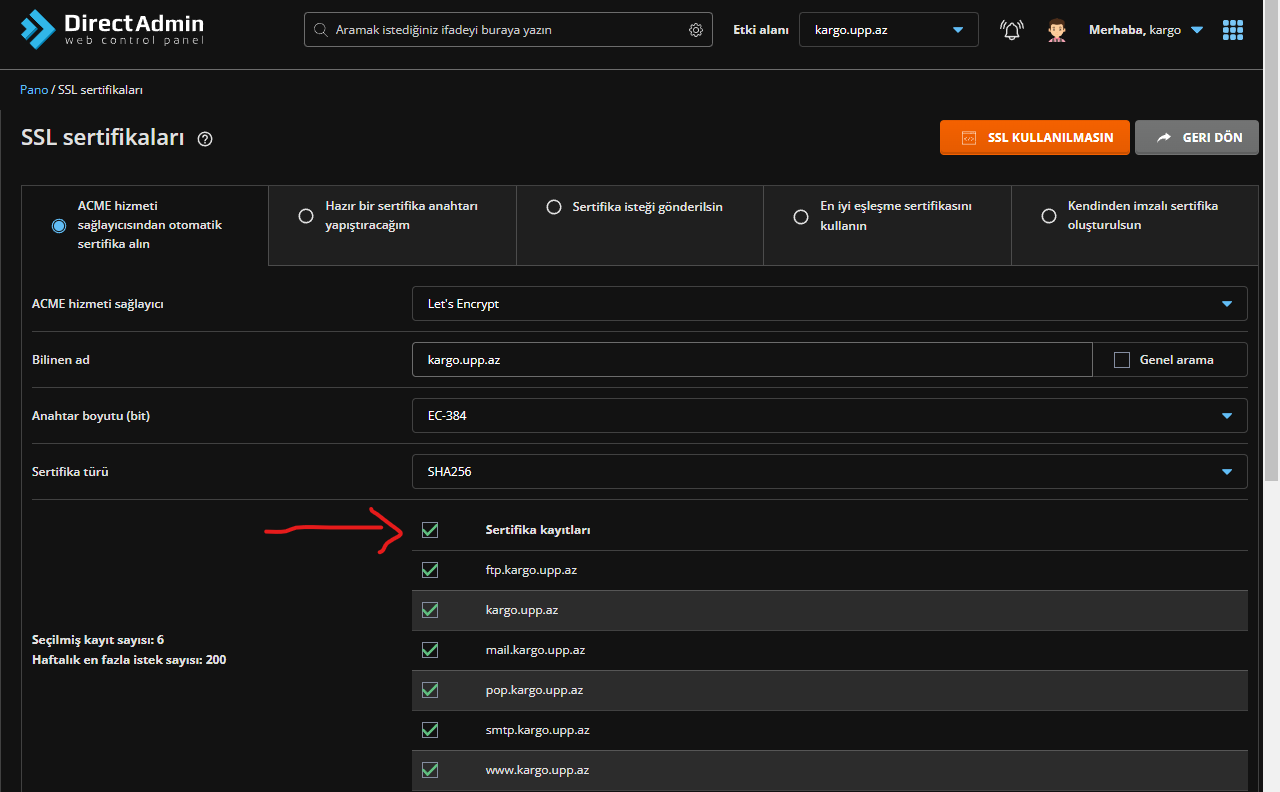Open the Anahtar boyutu EC-384 dropdown
This screenshot has width=1280, height=792.
[829, 416]
